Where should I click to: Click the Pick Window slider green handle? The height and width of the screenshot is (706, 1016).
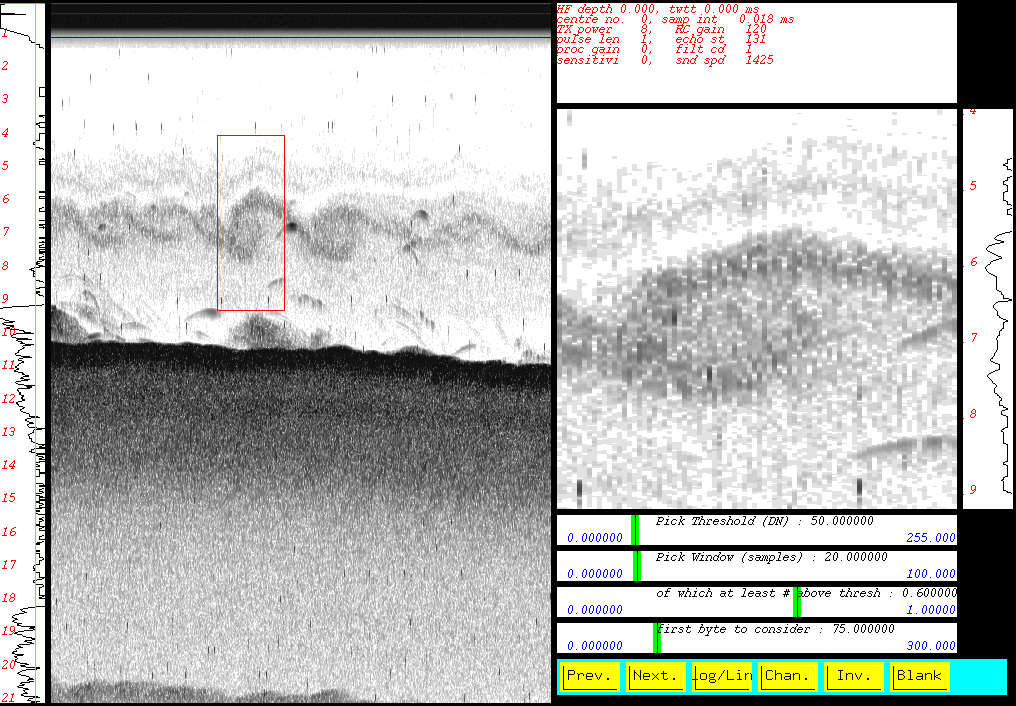click(x=637, y=565)
